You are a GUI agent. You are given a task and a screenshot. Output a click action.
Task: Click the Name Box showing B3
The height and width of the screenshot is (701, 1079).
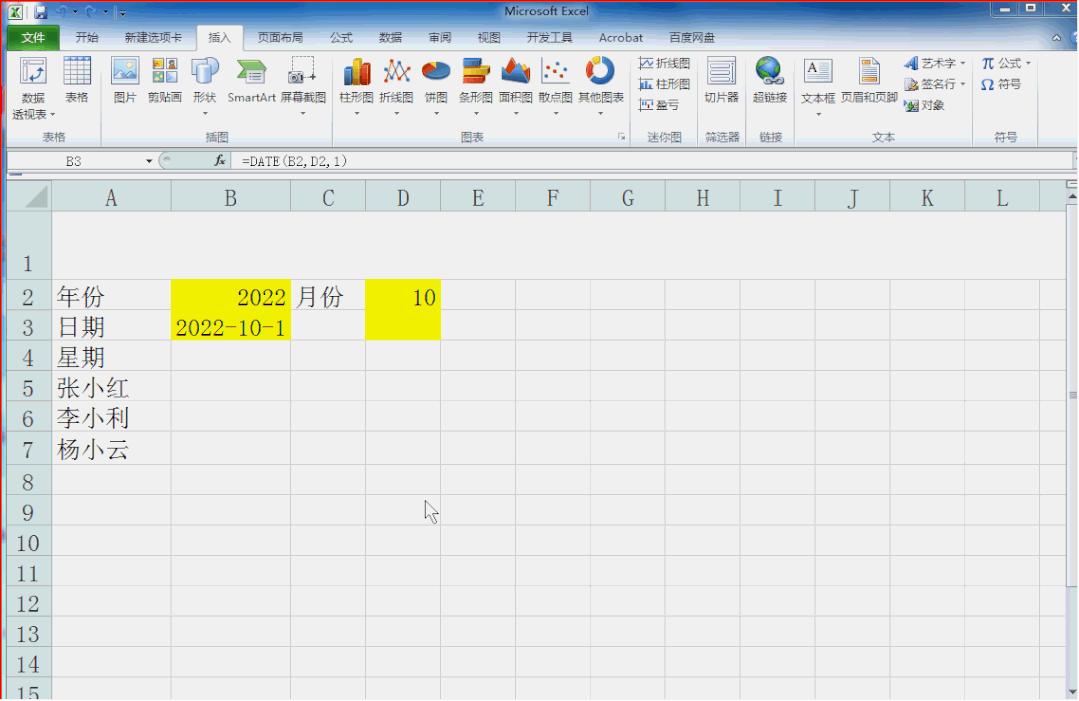(x=74, y=161)
